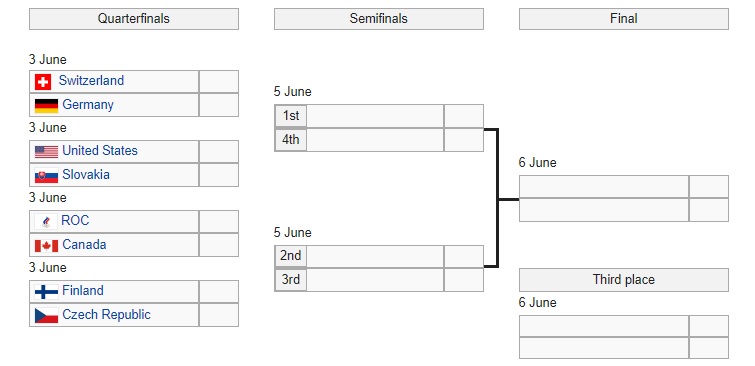Click the Czech Republic flag icon
755x366 pixels.
(46, 315)
